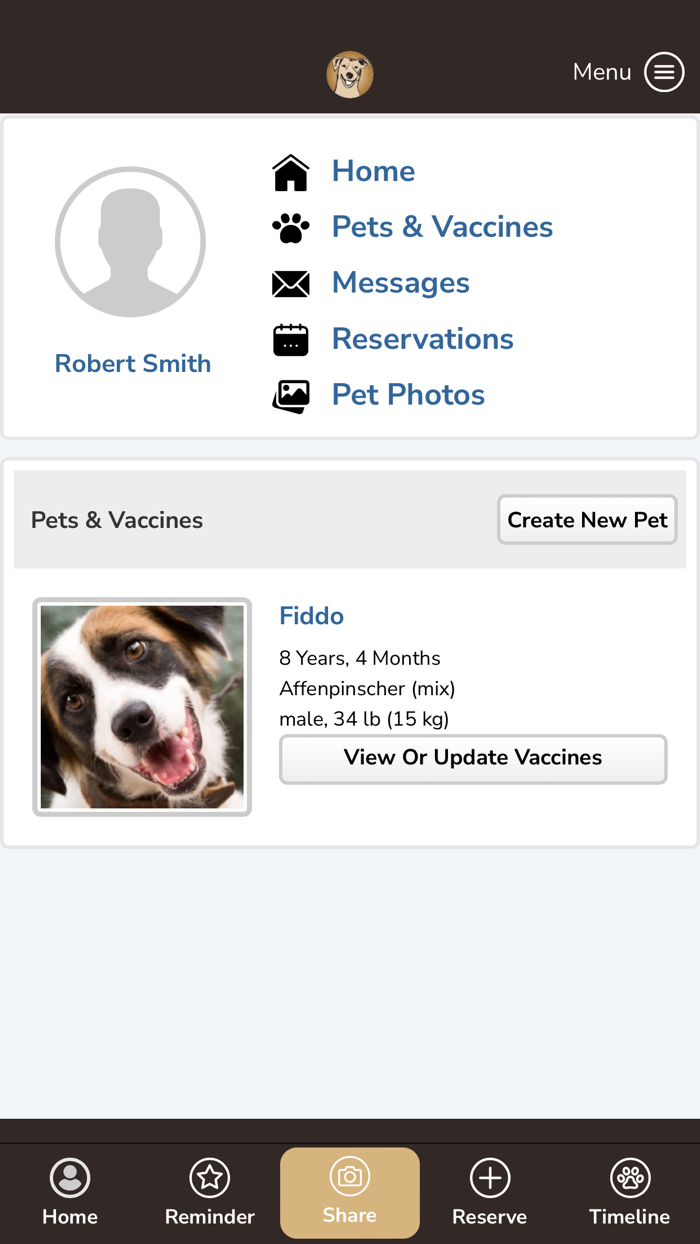The height and width of the screenshot is (1244, 700).
Task: Click the photo icon beside Pet Photos
Action: click(x=290, y=395)
